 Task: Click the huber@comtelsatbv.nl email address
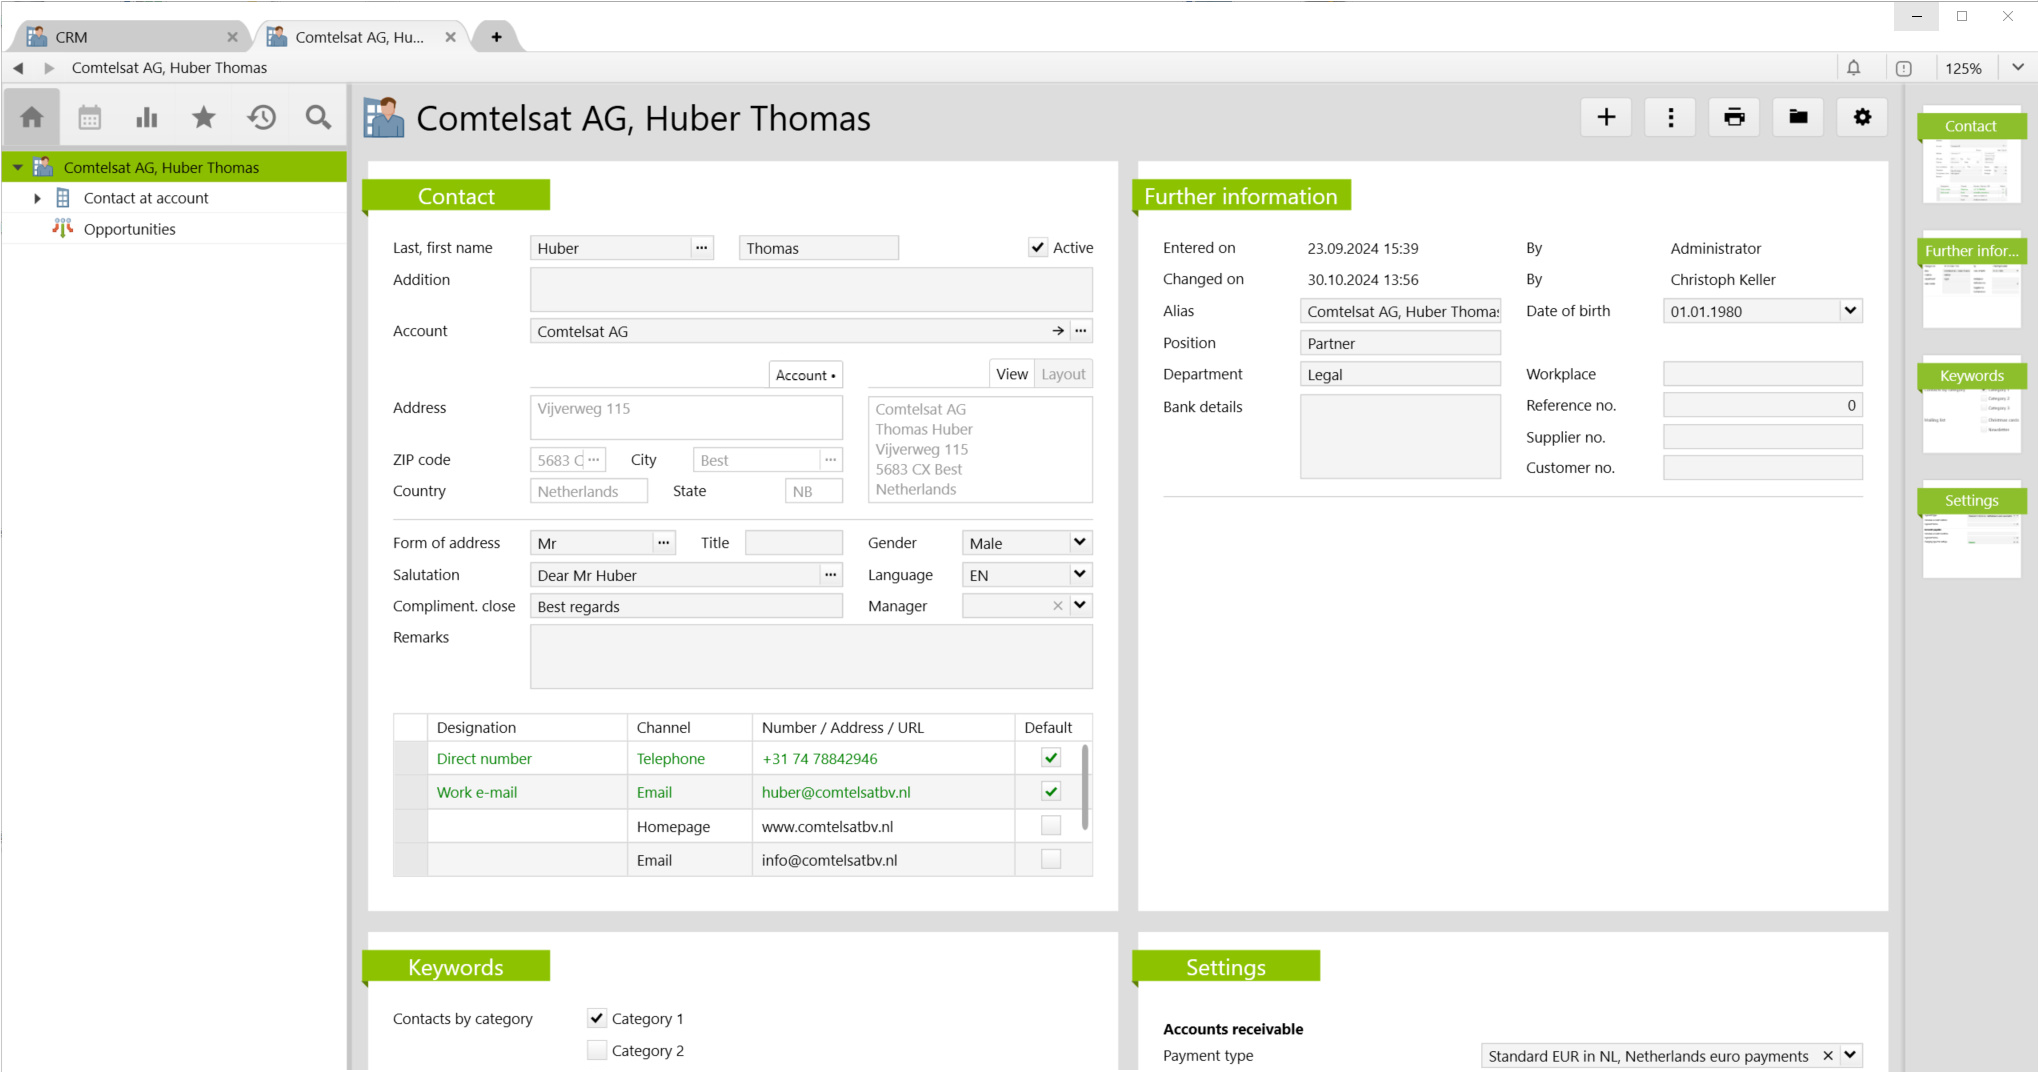click(836, 792)
